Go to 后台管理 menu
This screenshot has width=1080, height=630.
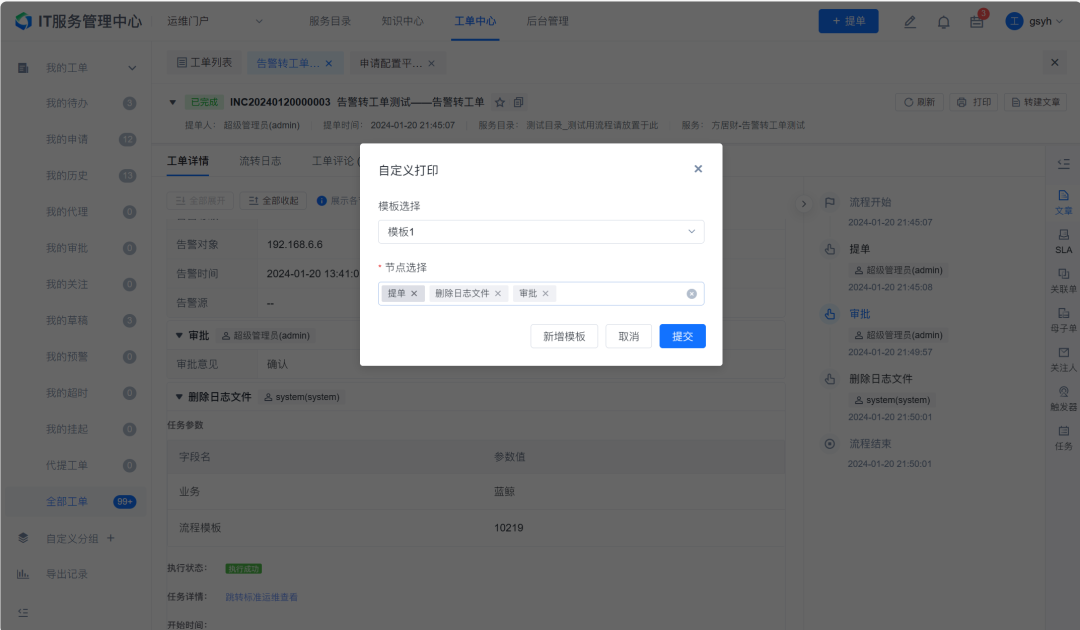click(548, 21)
